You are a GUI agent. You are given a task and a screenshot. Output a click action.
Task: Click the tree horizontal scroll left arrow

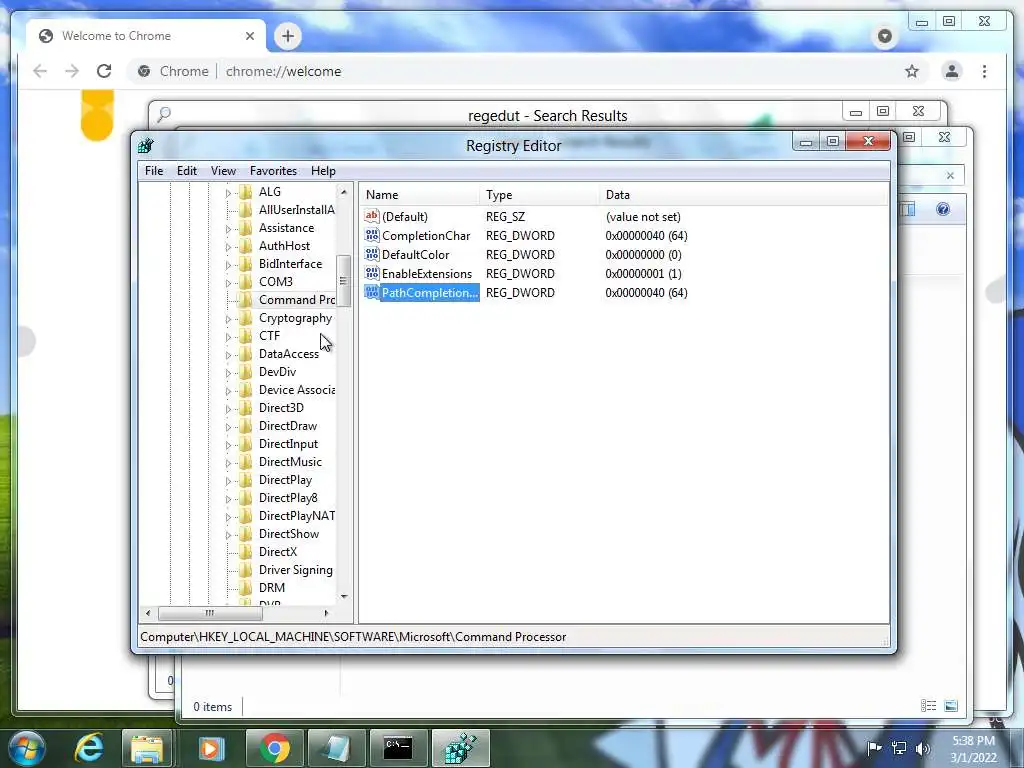coord(148,613)
